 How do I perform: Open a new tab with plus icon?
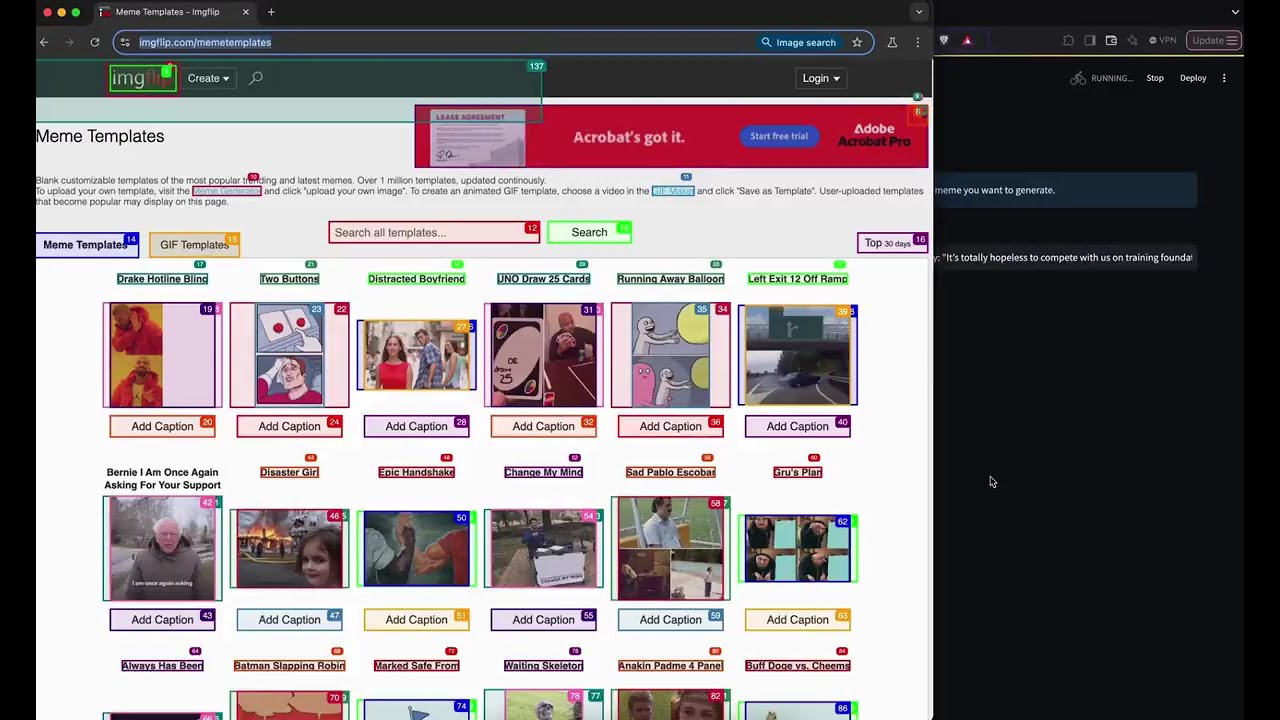pyautogui.click(x=271, y=12)
